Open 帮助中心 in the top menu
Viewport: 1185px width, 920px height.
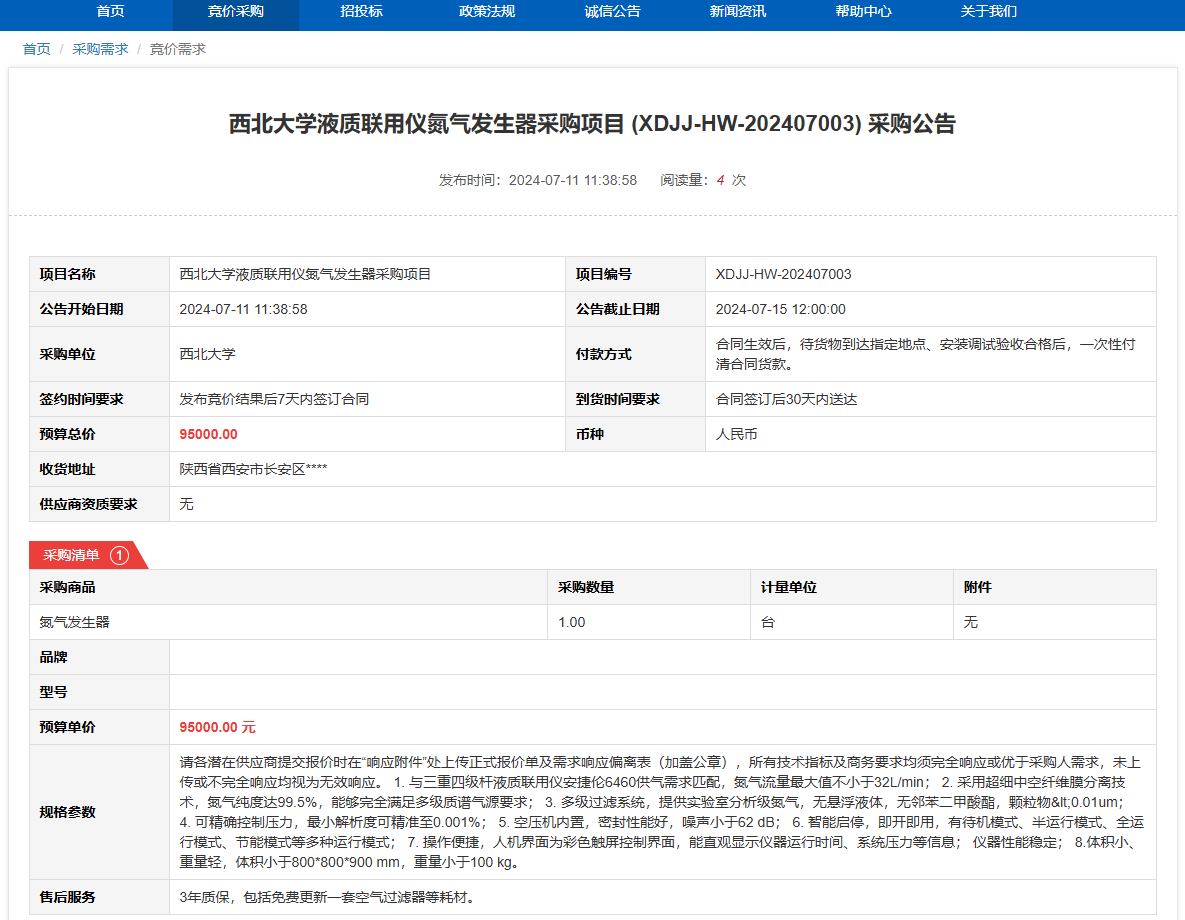(x=863, y=12)
